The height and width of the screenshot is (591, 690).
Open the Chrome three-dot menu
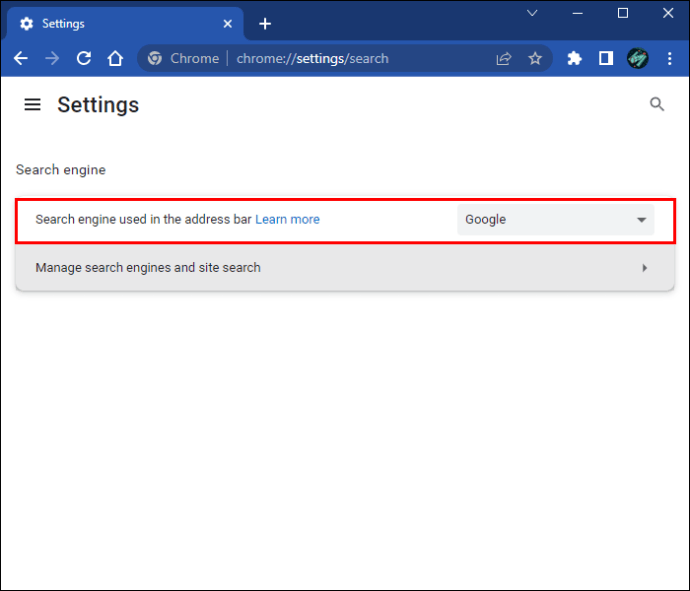pos(670,59)
